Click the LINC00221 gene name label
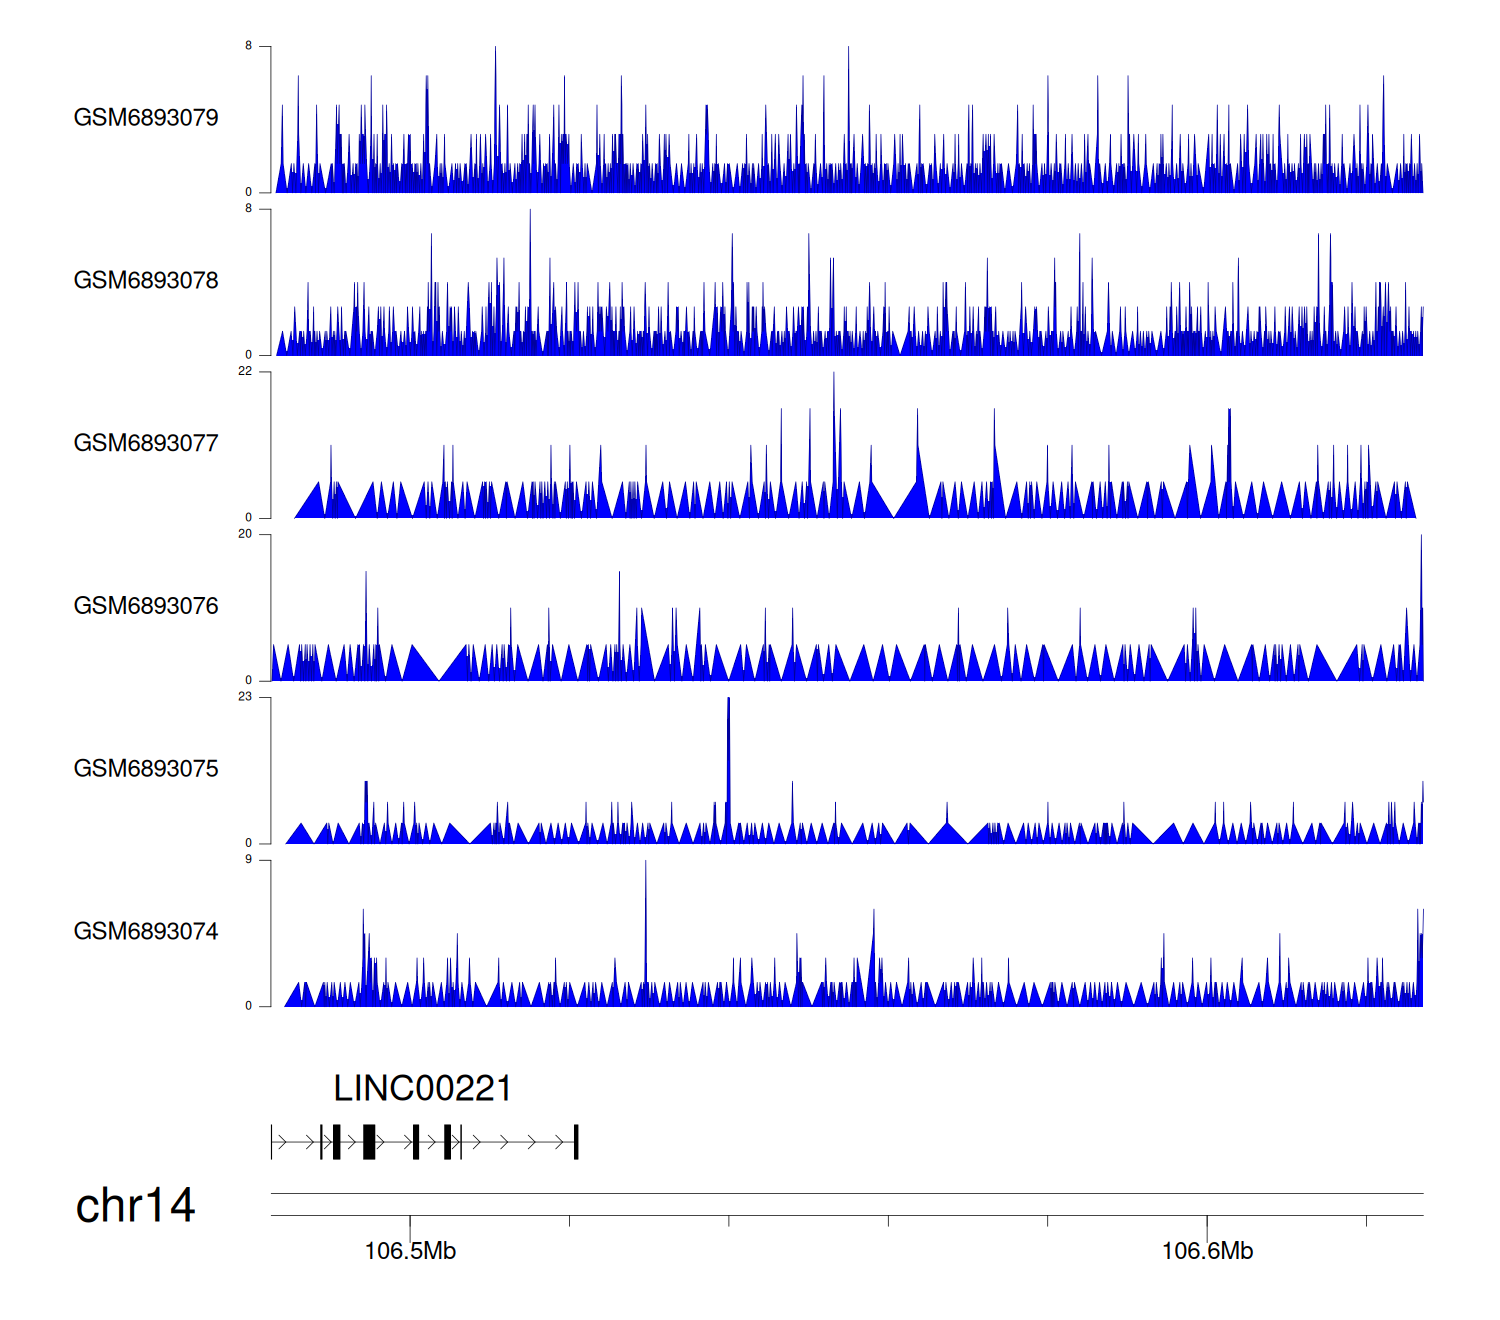This screenshot has height=1320, width=1500. (x=422, y=1088)
